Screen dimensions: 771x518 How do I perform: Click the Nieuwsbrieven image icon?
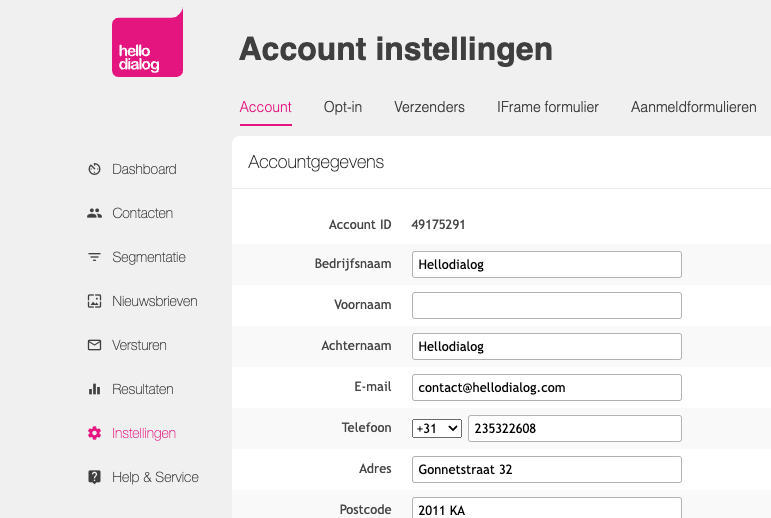pos(94,301)
